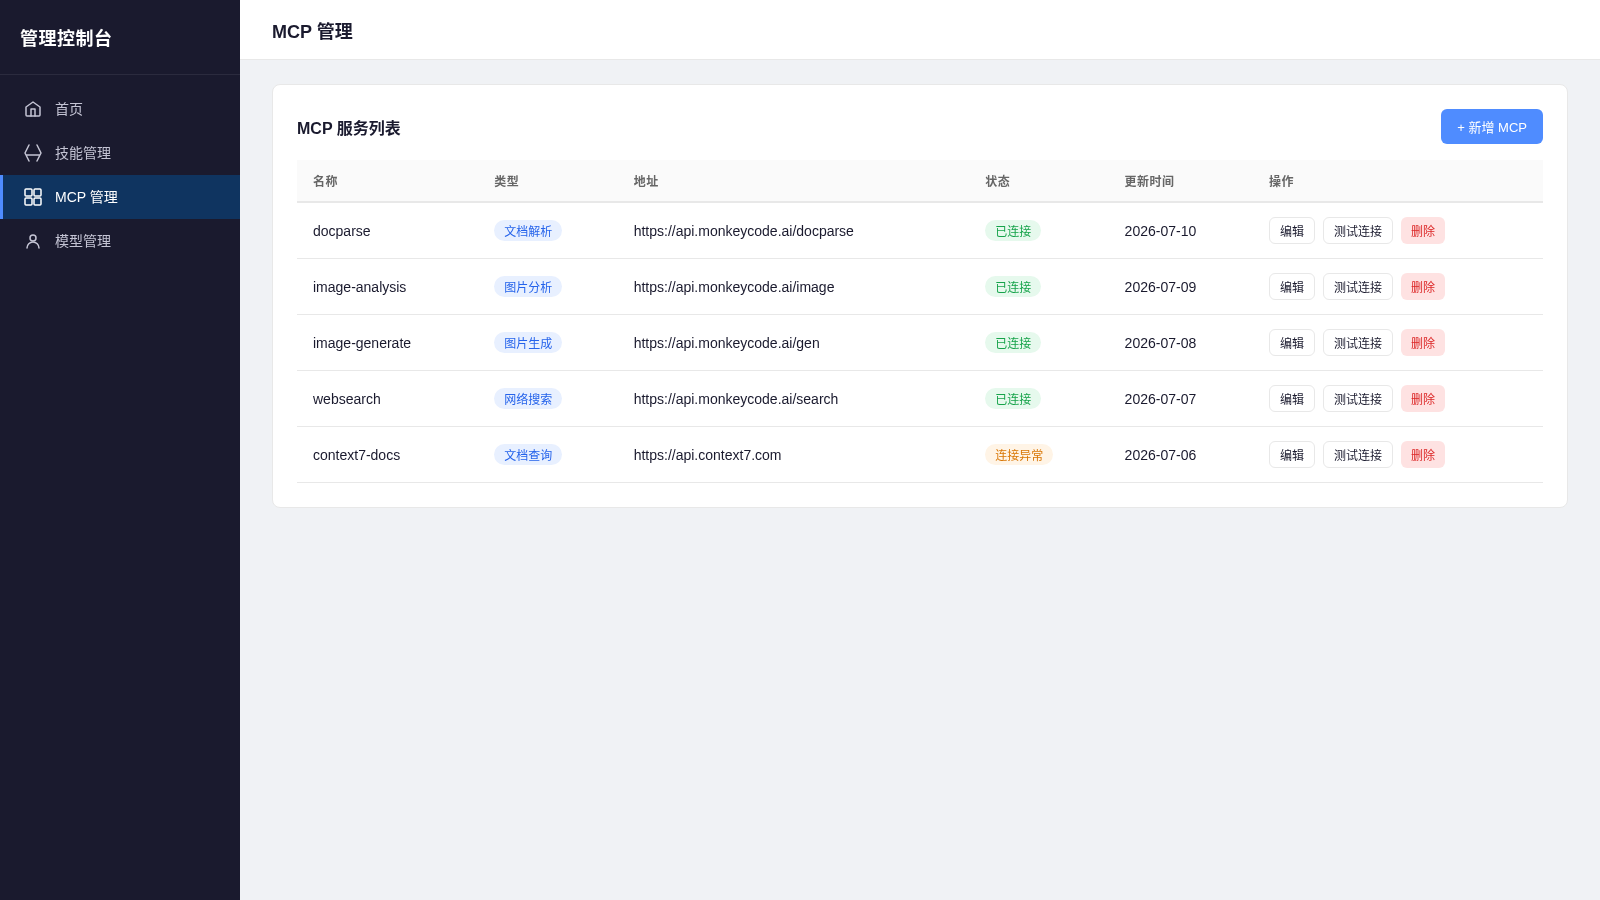1600x900 pixels.
Task: Delete the docparse service
Action: click(1423, 231)
